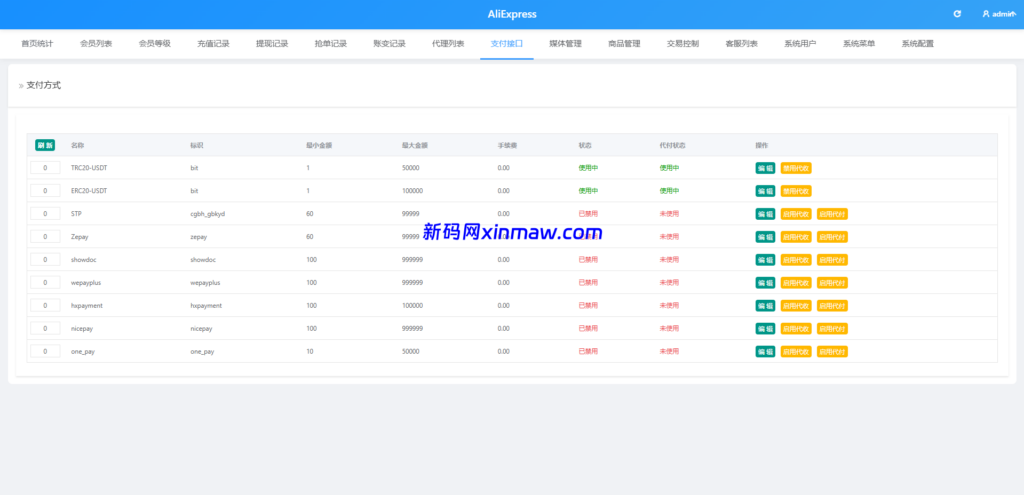Screen dimensions: 1024x495
Task: Open the 提现记录 tab
Action: [x=272, y=44]
